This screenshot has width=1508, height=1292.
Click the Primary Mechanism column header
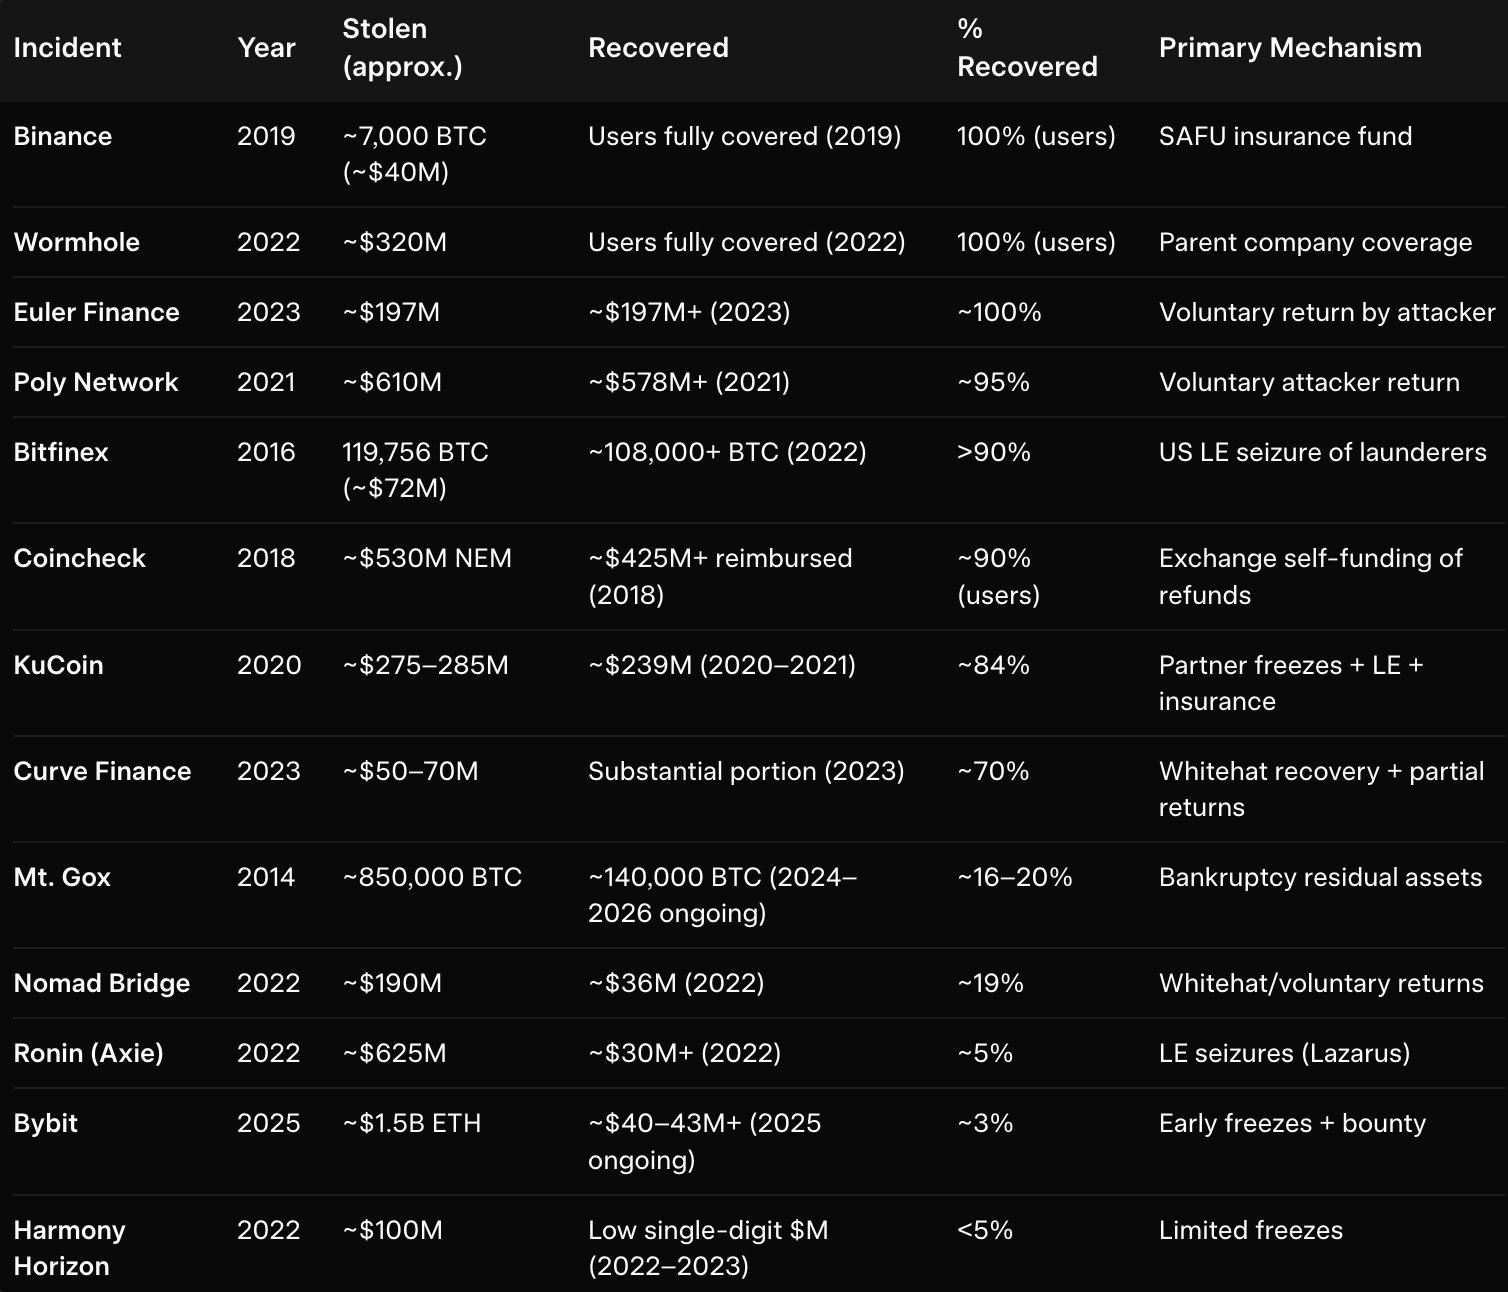click(x=1290, y=48)
